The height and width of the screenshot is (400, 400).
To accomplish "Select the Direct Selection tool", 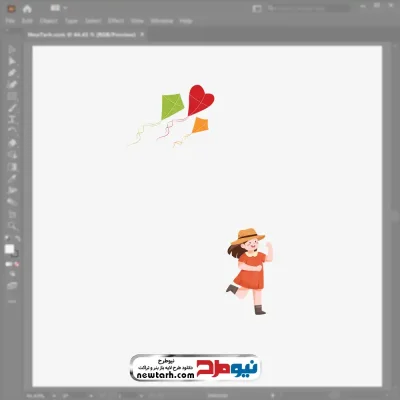I will [12, 61].
